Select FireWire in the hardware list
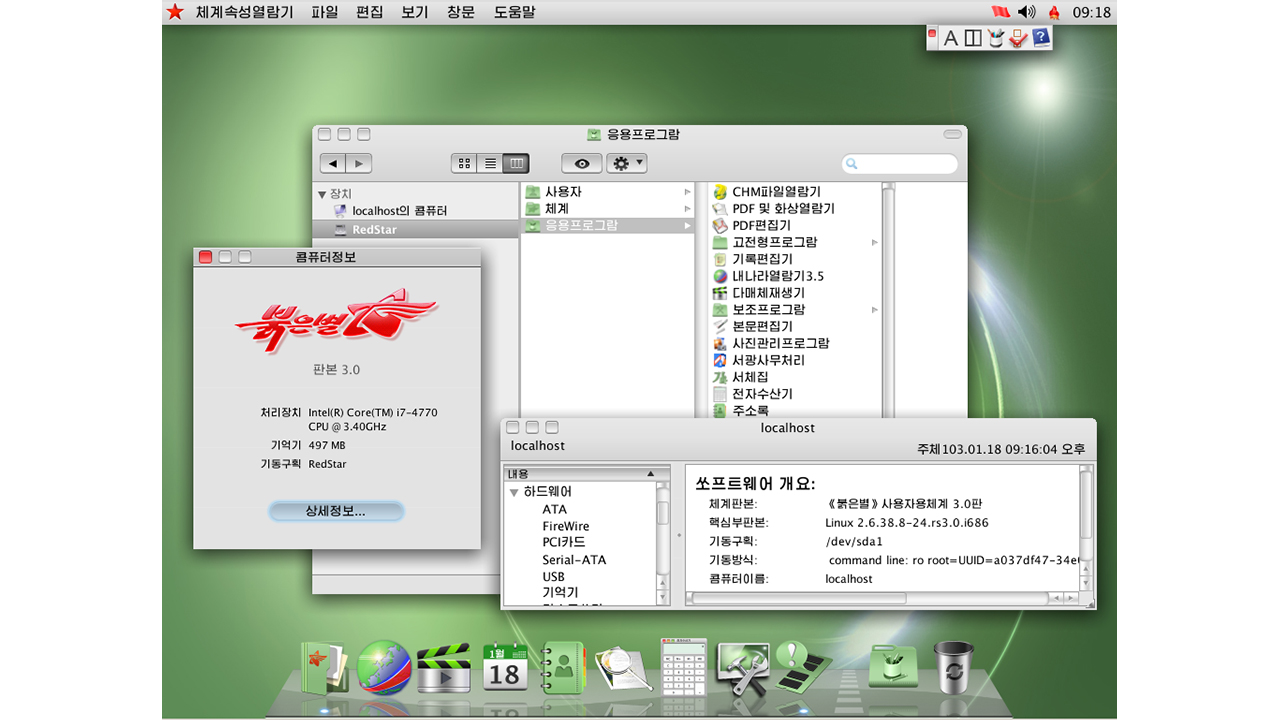1280x720 pixels. (566, 527)
